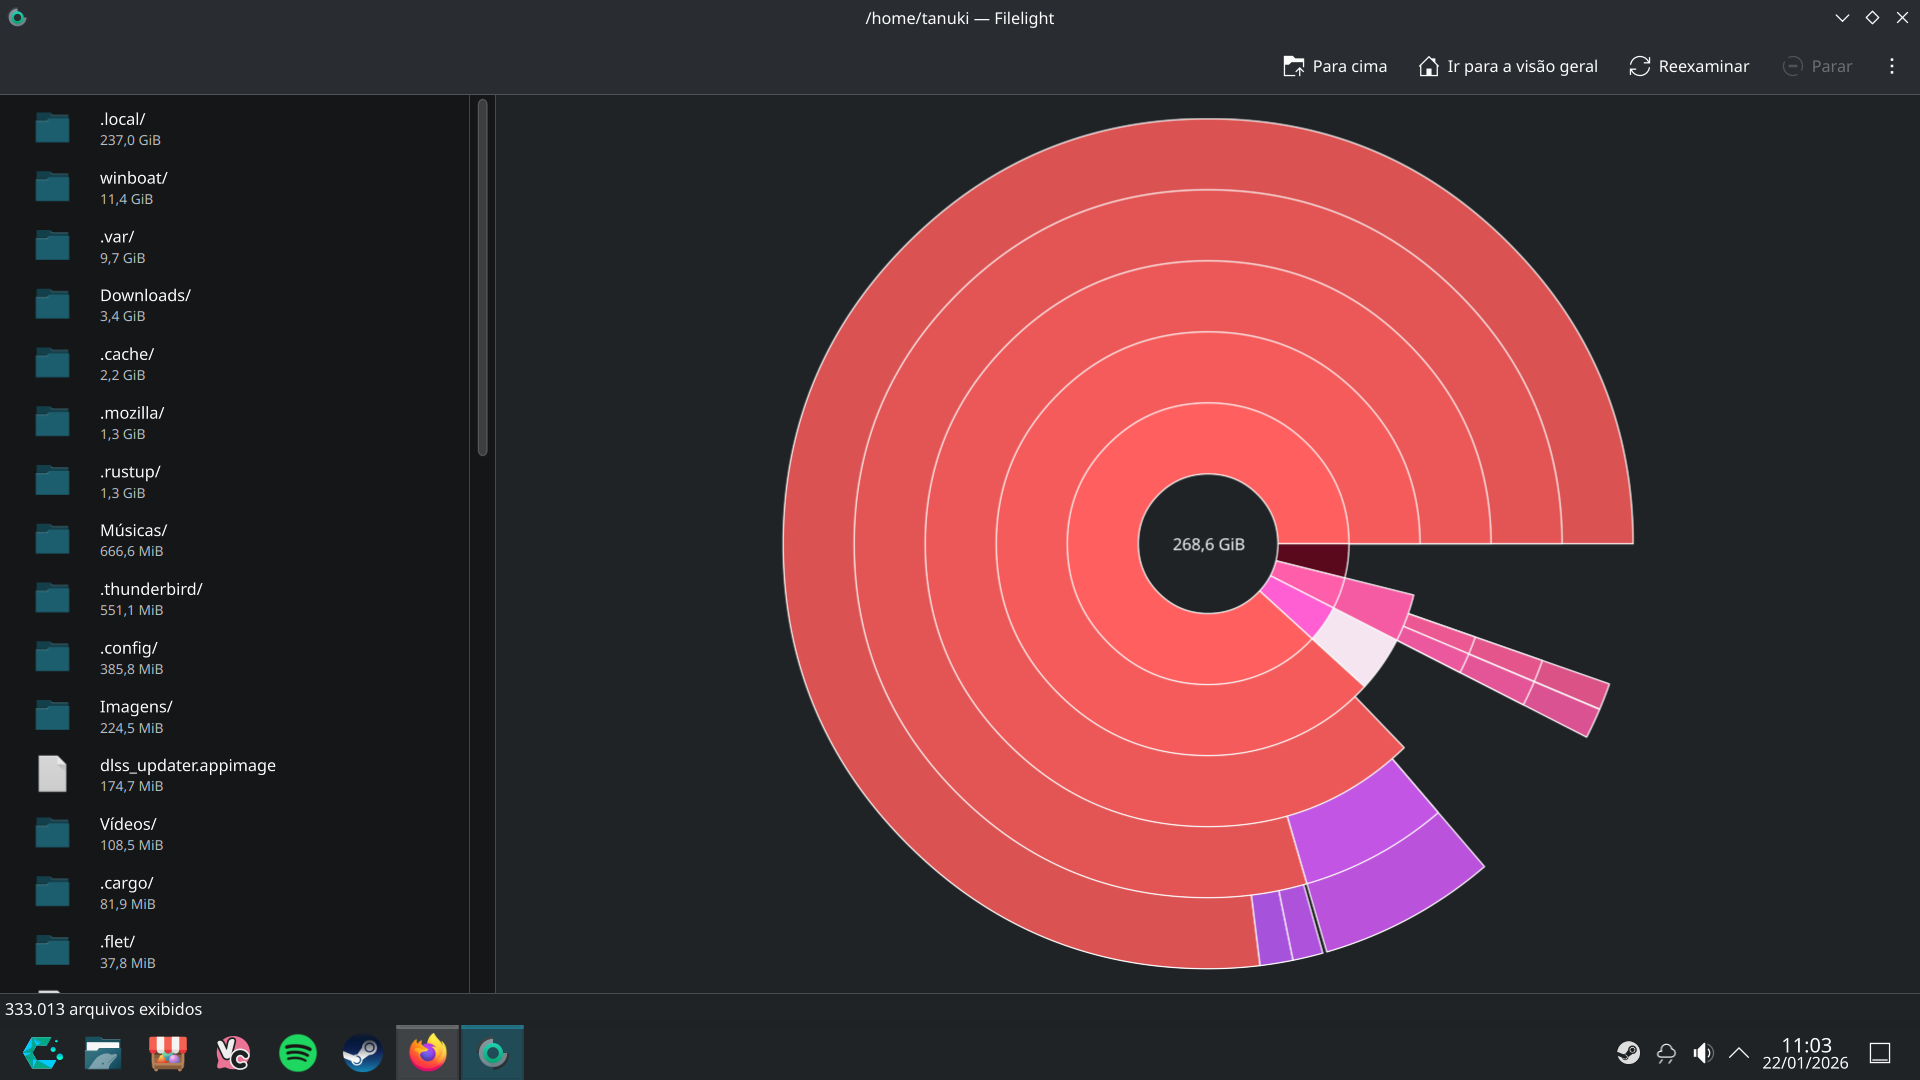Screen dimensions: 1920x1080
Task: Click the file list scrollbar
Action: 482,278
